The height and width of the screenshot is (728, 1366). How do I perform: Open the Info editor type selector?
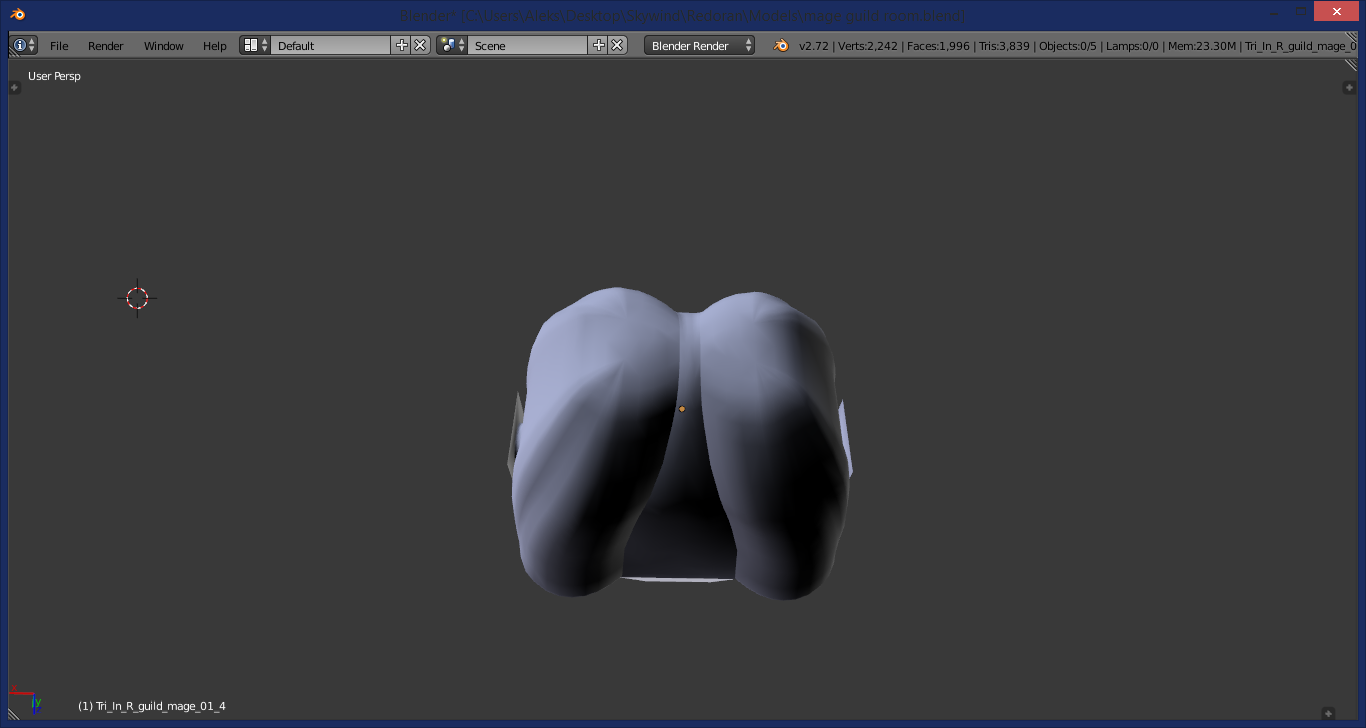[23, 45]
